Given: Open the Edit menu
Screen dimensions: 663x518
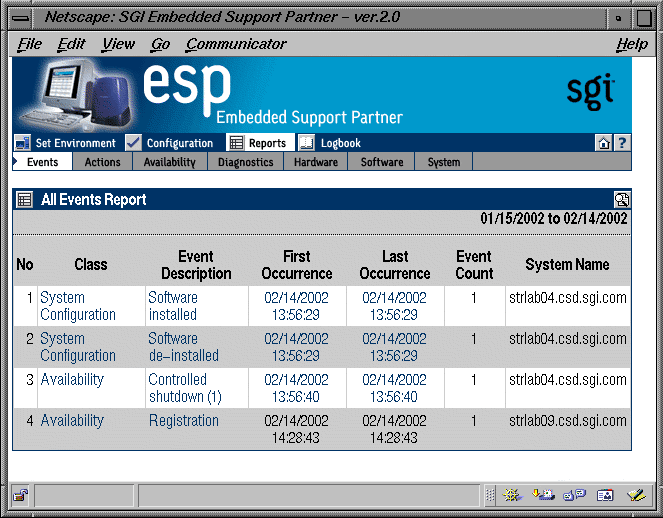Looking at the screenshot, I should pos(71,44).
